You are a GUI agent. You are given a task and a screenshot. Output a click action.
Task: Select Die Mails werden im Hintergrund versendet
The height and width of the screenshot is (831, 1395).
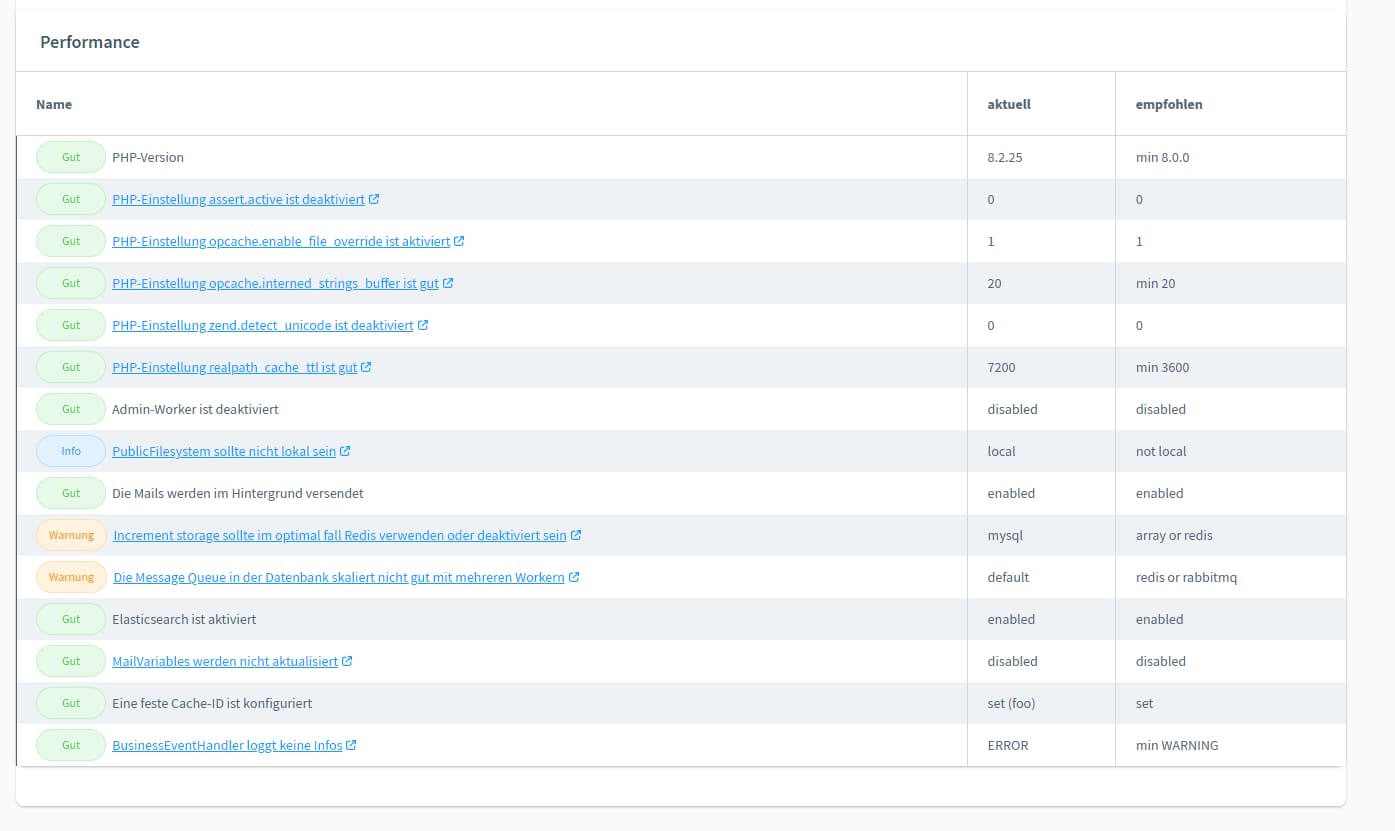click(x=238, y=493)
